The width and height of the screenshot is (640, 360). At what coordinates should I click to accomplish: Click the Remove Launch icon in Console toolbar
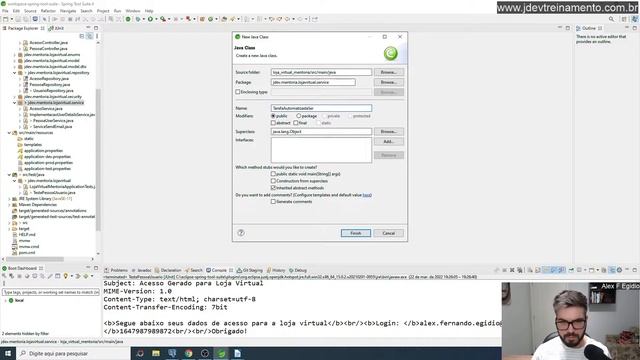tap(512, 270)
